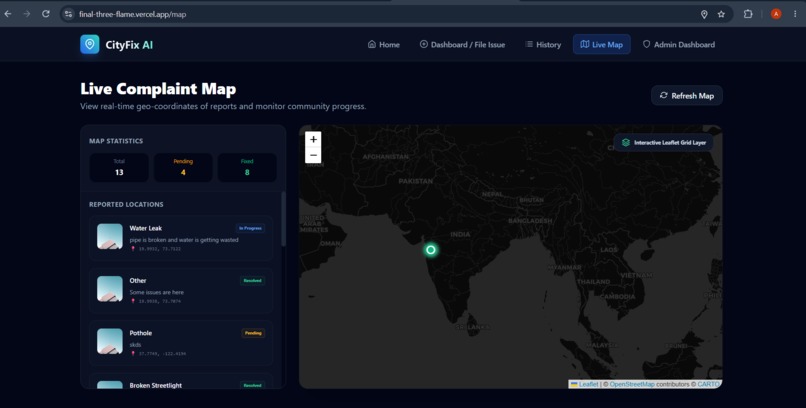Open the OpenStreetMap attribution link
Screen dimensions: 806x408
[x=632, y=384]
